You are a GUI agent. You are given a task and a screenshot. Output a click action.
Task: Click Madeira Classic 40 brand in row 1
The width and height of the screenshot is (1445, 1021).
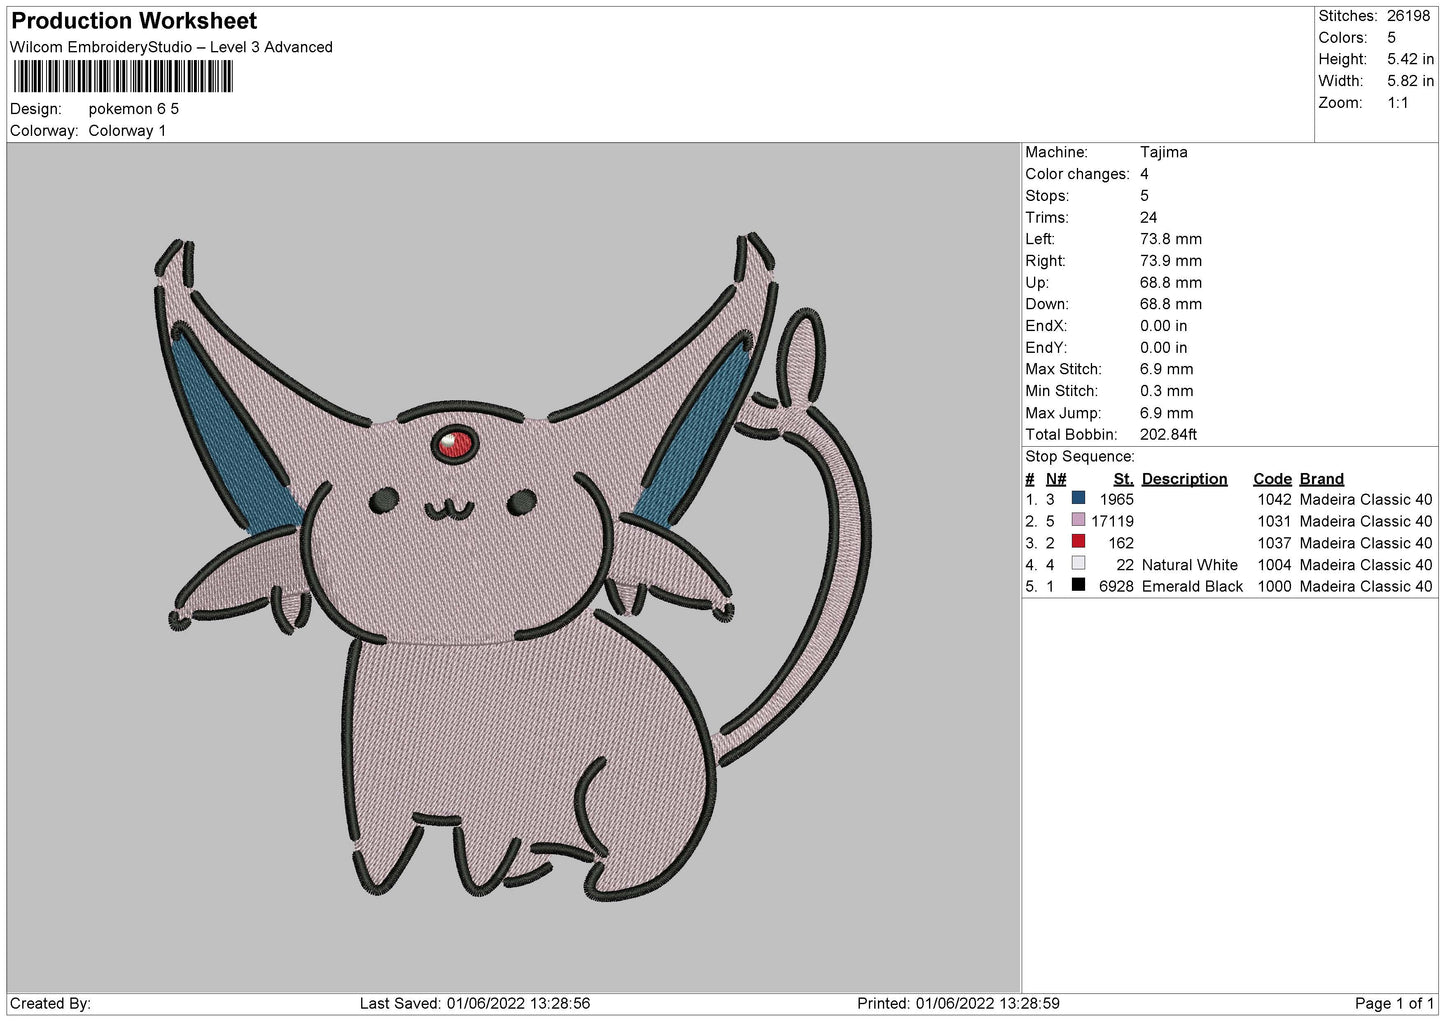(1366, 499)
